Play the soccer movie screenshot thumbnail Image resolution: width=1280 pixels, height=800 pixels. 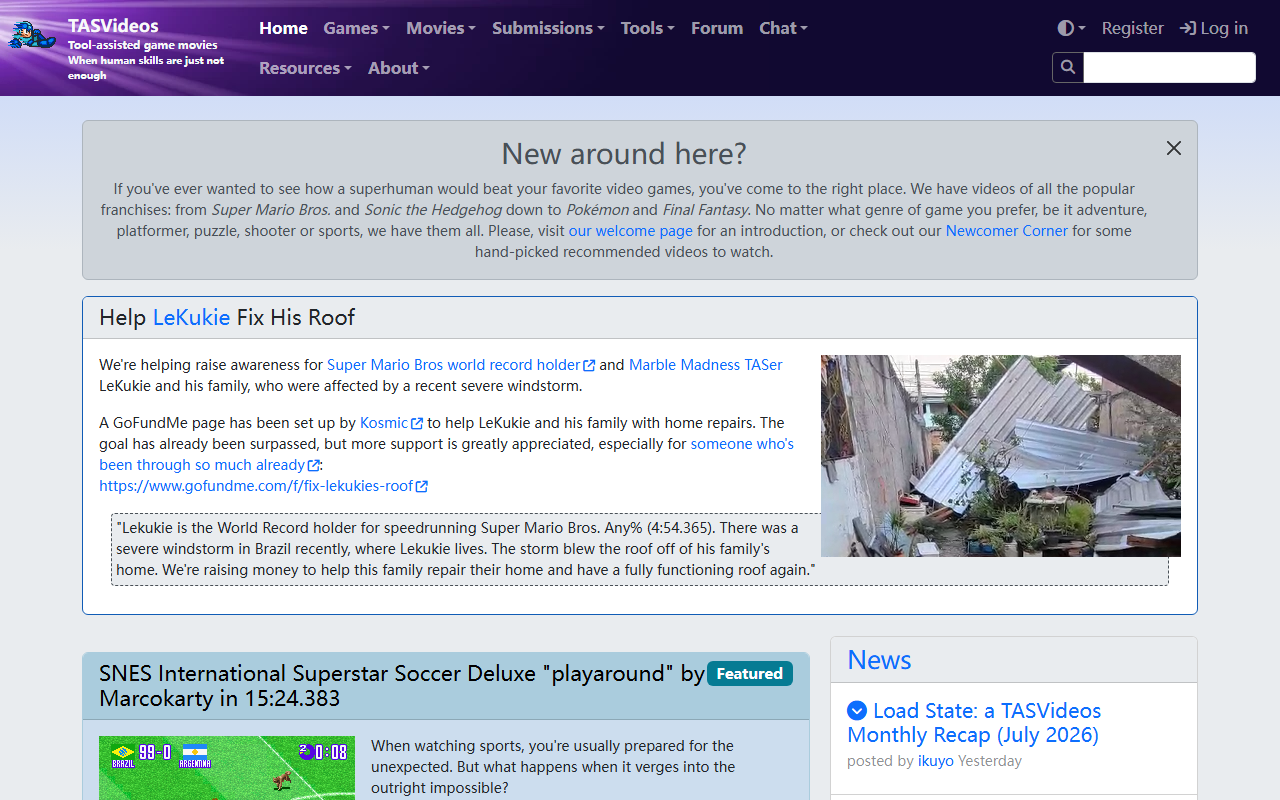[227, 768]
